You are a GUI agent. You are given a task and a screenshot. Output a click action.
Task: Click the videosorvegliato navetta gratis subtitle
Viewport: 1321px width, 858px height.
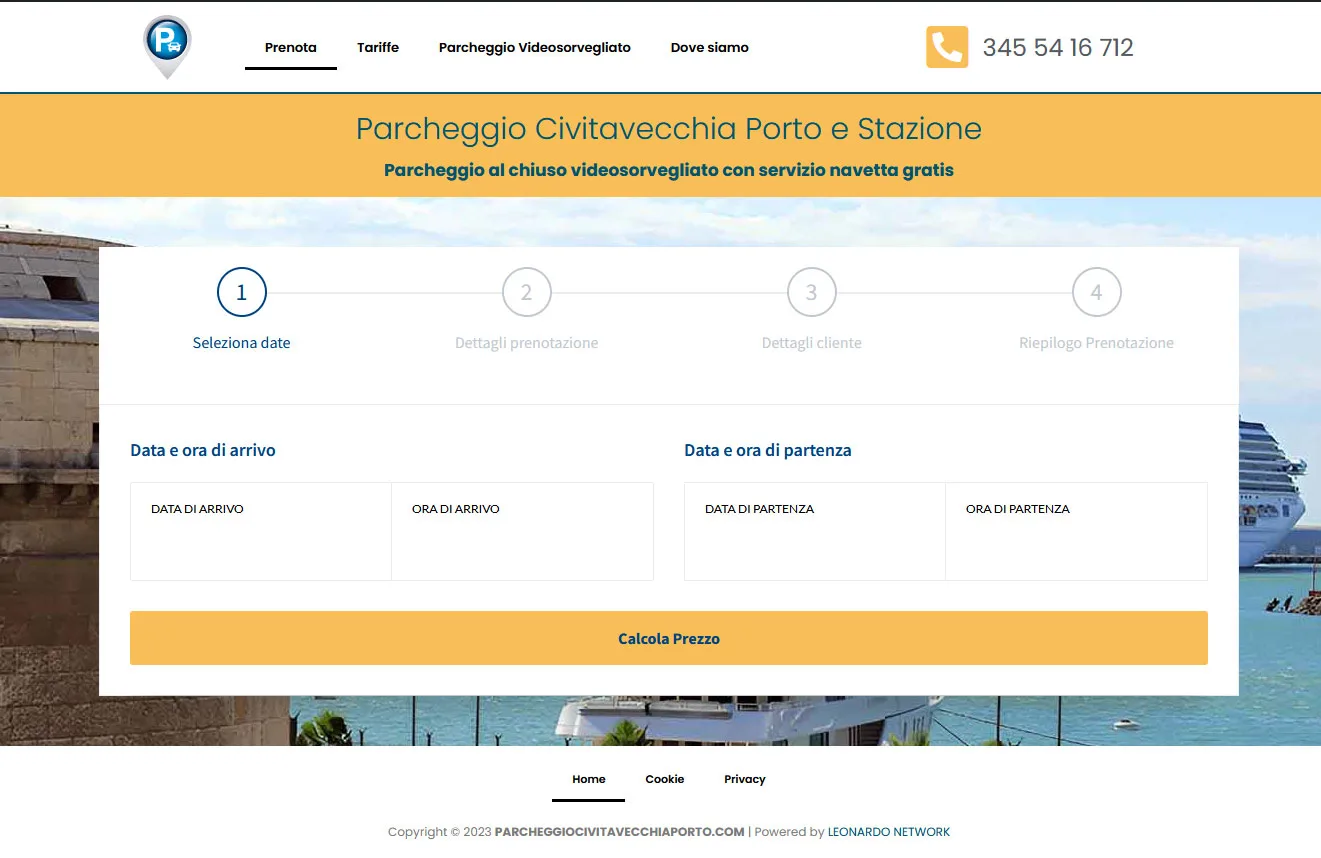[x=669, y=170]
